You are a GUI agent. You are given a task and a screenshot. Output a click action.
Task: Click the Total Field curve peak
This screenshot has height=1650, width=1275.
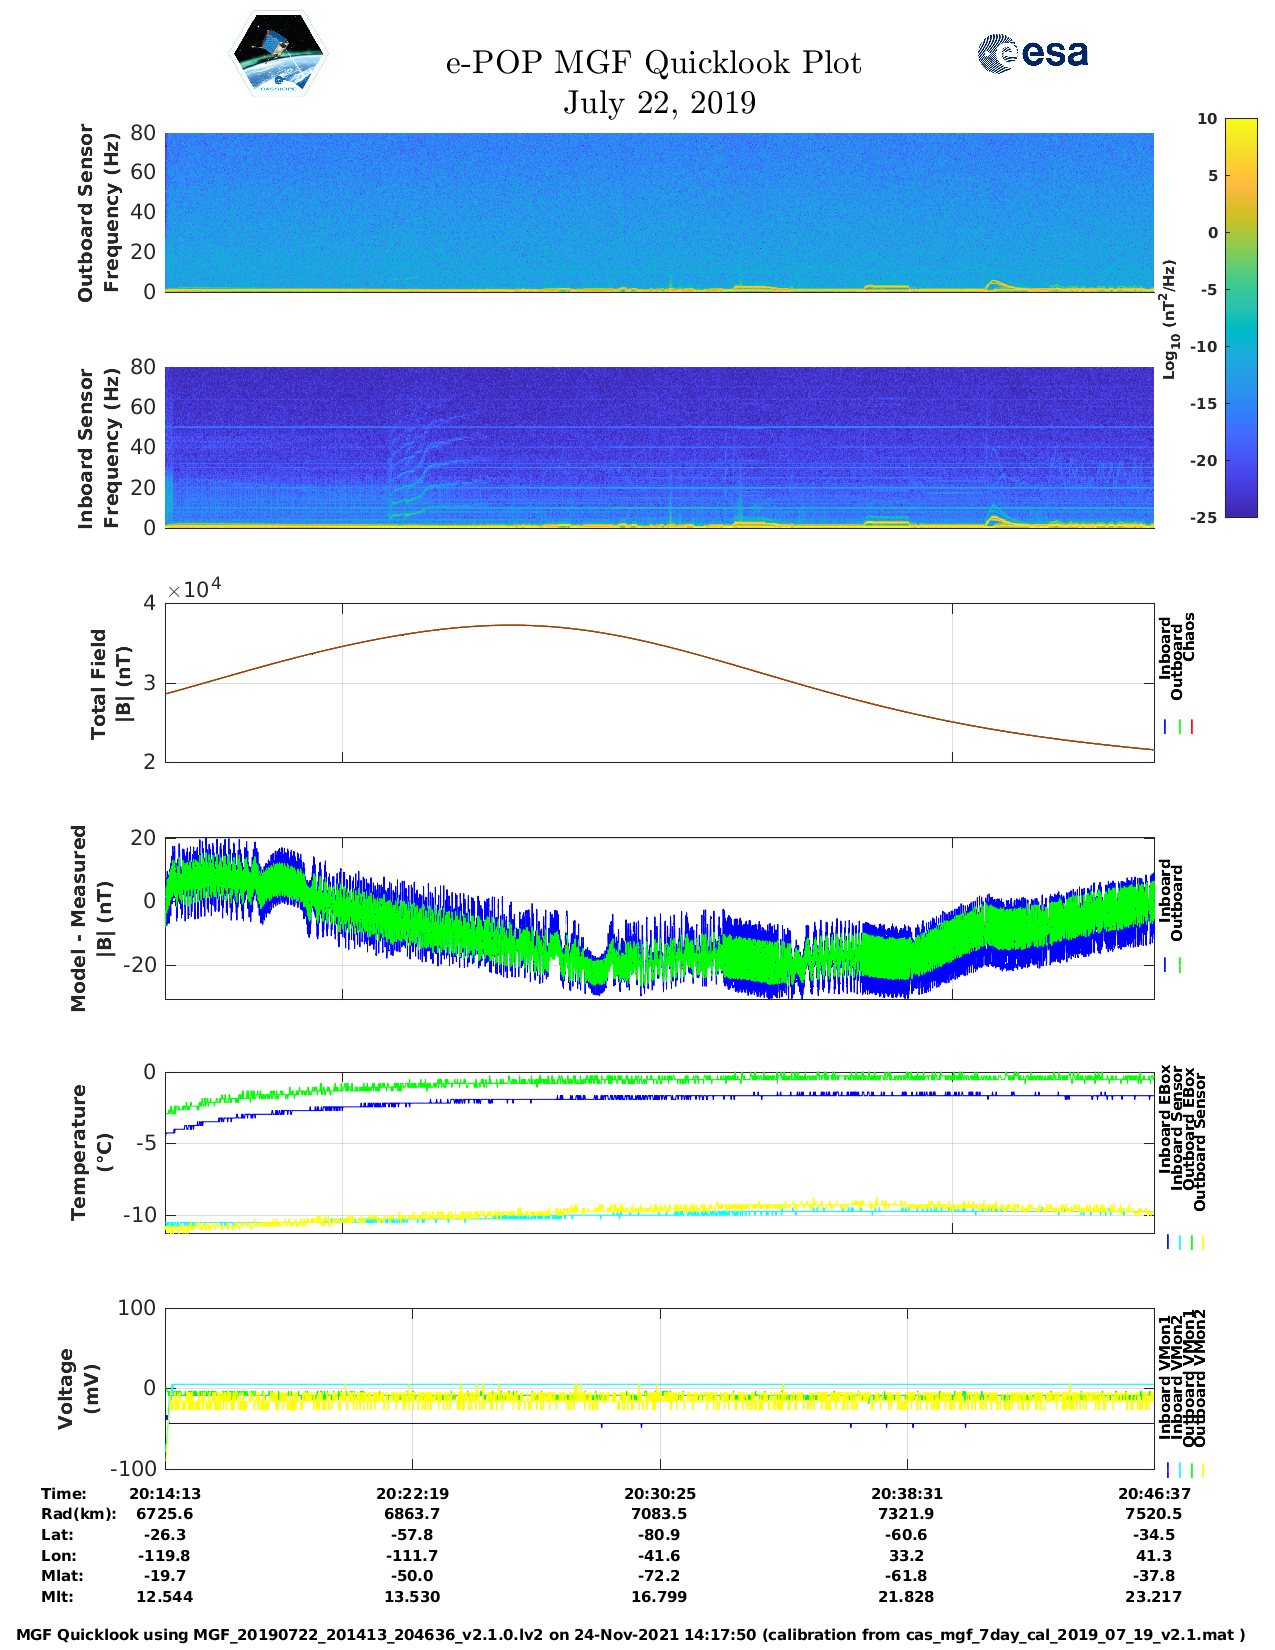click(x=510, y=625)
